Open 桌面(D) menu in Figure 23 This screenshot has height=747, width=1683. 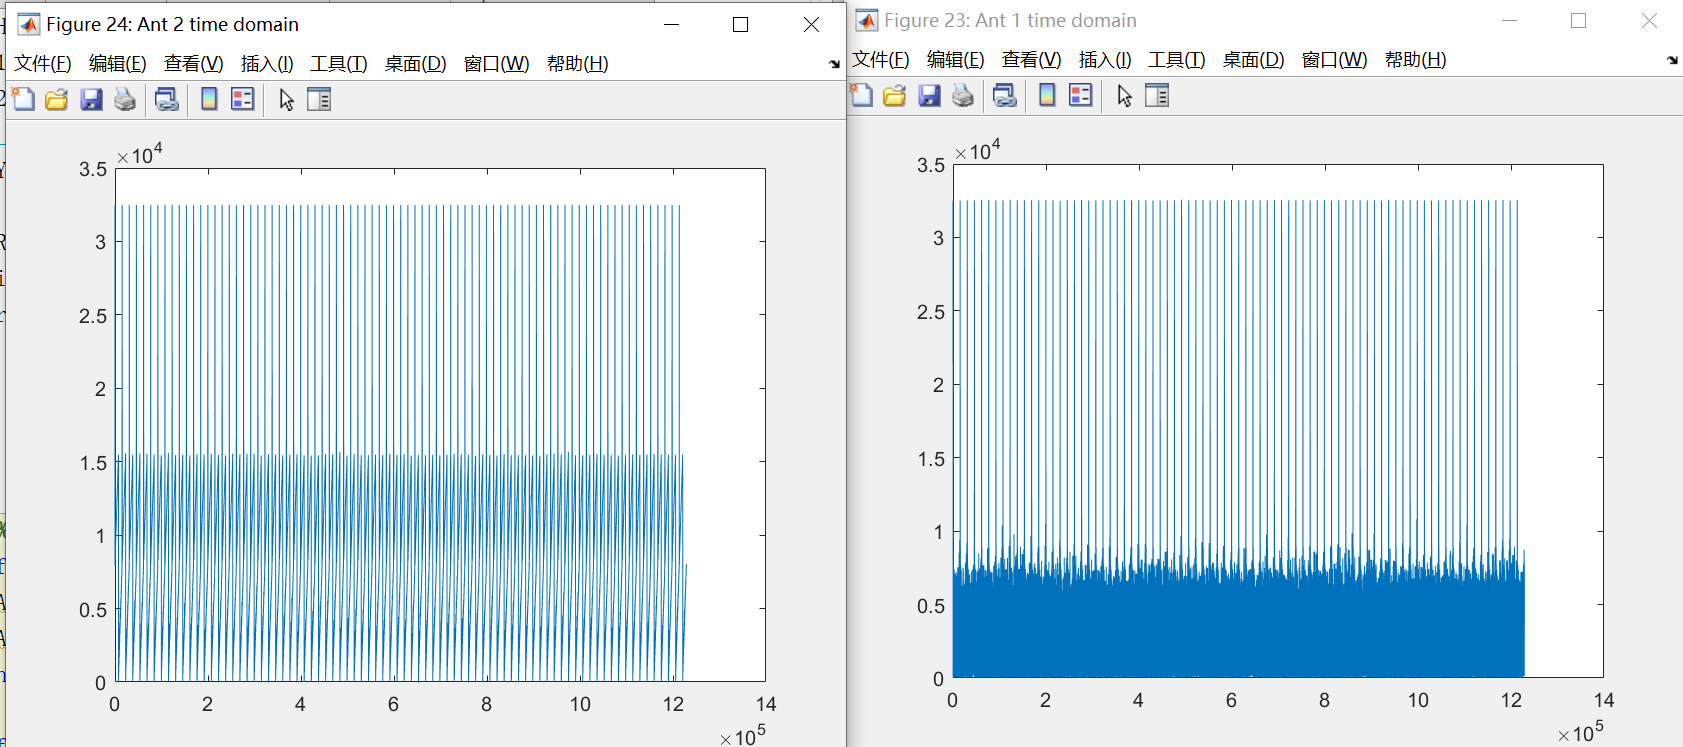tap(1253, 60)
